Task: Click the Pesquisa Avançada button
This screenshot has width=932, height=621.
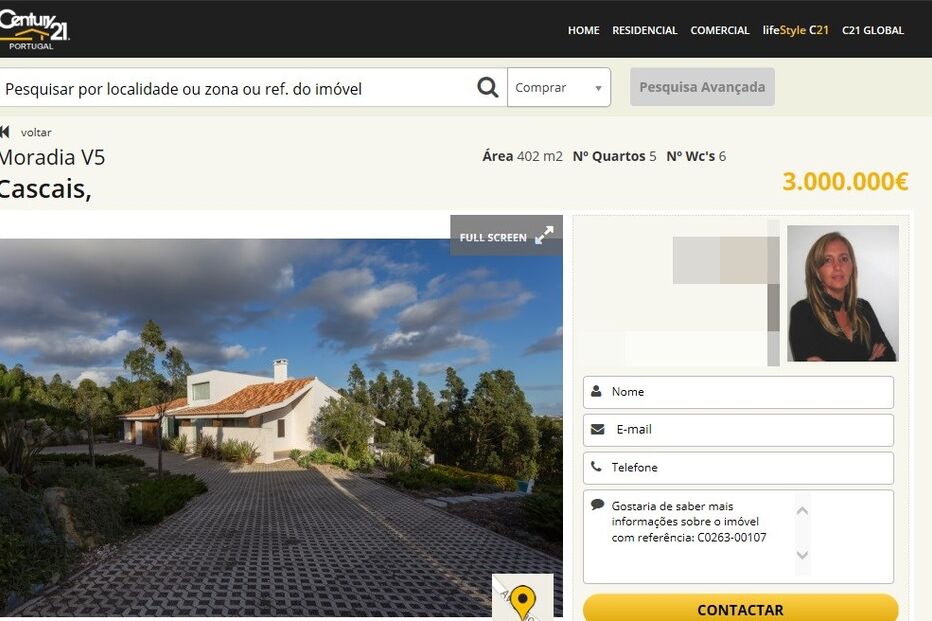Action: point(702,87)
